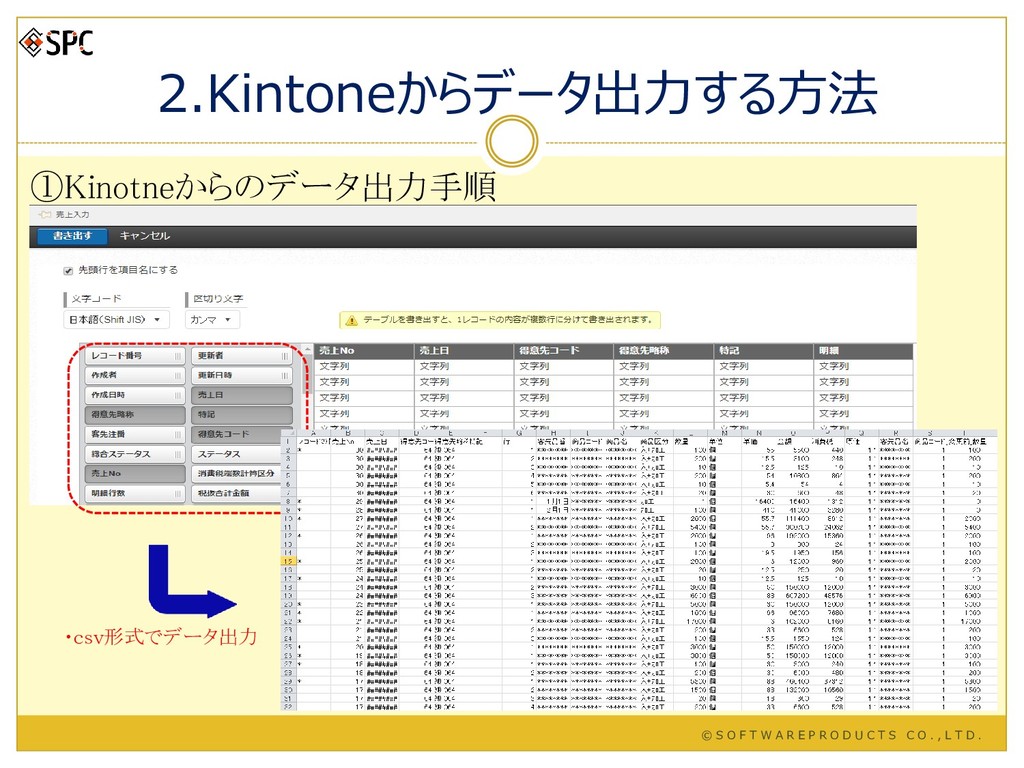This screenshot has height=768, width=1024.
Task: Click first 文字列 cell under 売上日
Action: click(x=464, y=366)
